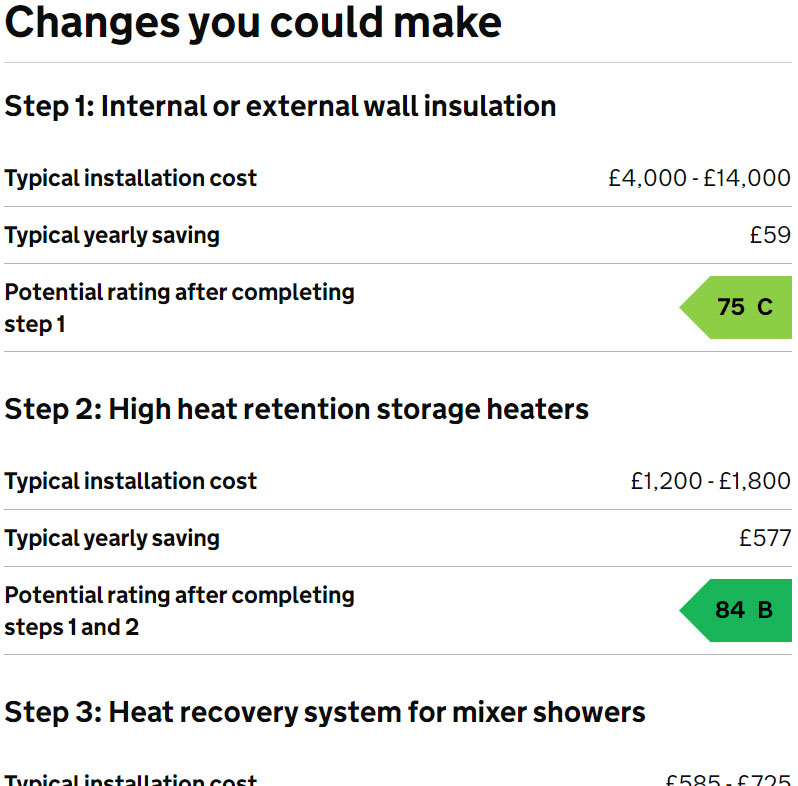798x786 pixels.
Task: Click "Typical installation cost" label under Step 2
Action: (130, 482)
